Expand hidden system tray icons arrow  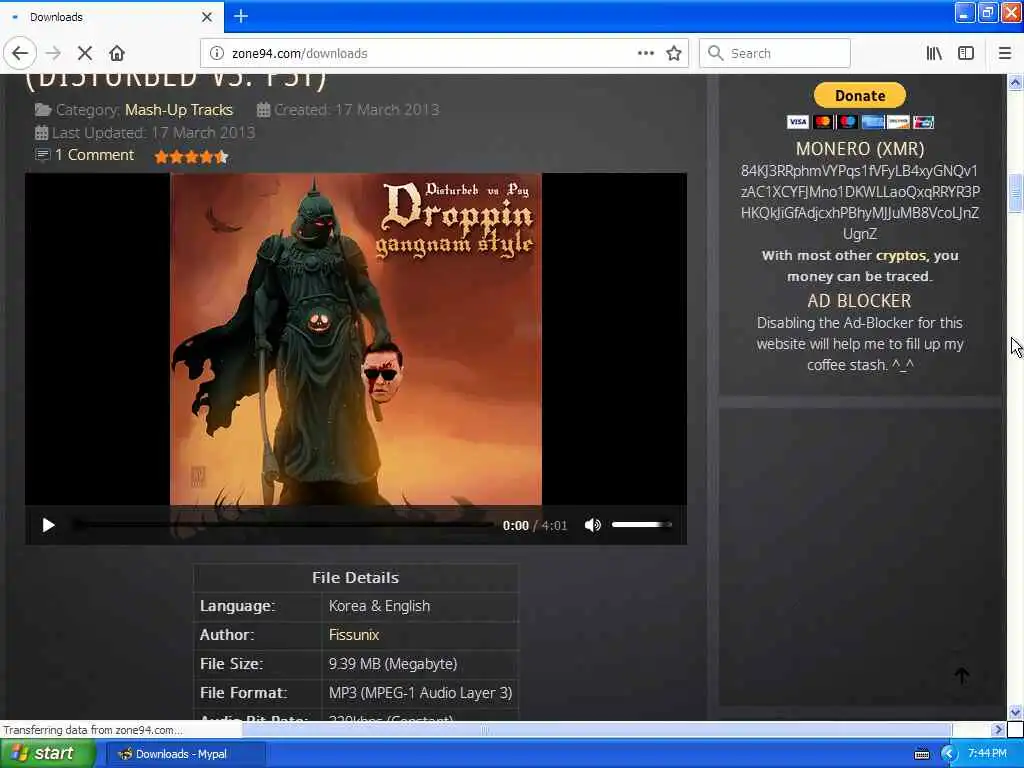coord(948,754)
